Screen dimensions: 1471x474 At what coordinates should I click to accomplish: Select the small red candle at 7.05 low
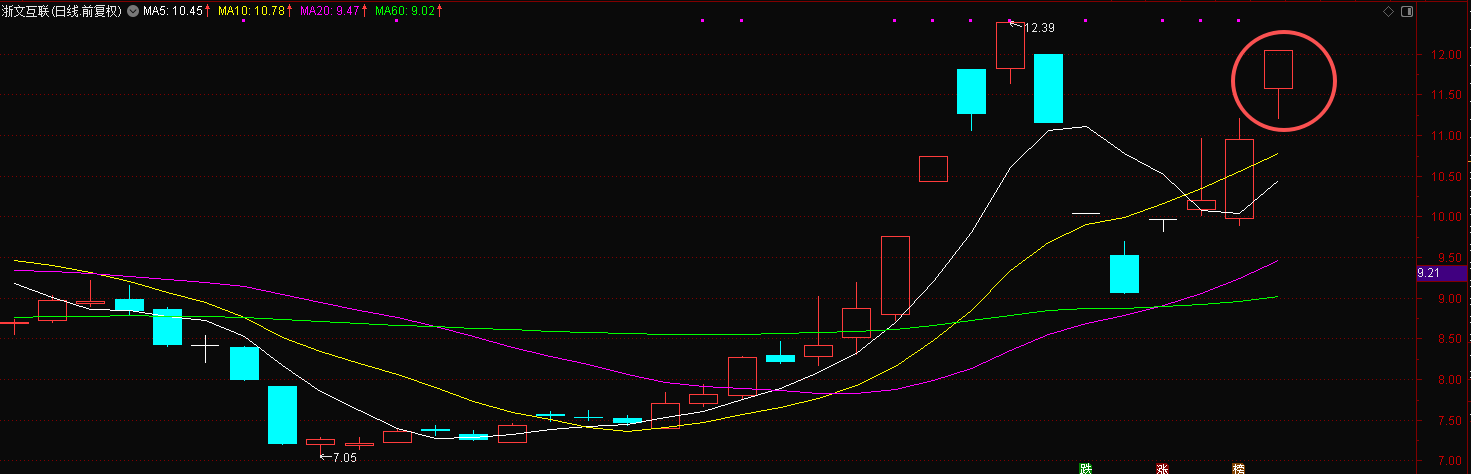point(320,442)
